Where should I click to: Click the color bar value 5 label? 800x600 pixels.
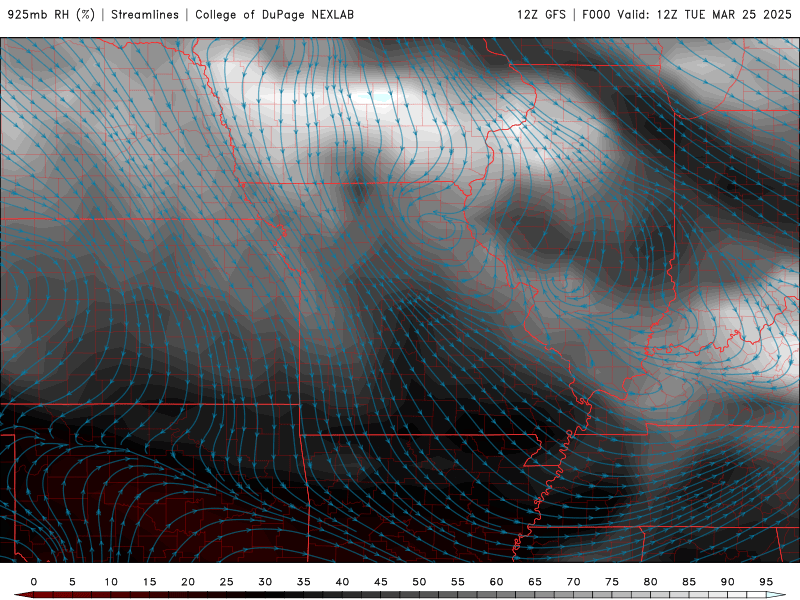pyautogui.click(x=72, y=582)
